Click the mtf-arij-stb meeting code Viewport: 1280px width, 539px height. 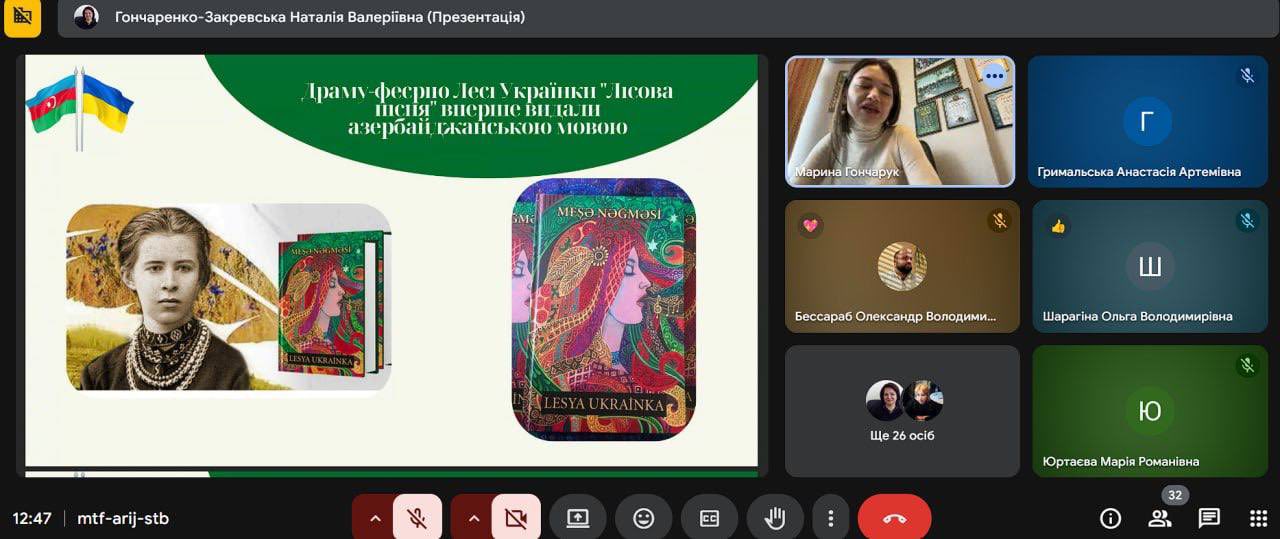[x=123, y=518]
